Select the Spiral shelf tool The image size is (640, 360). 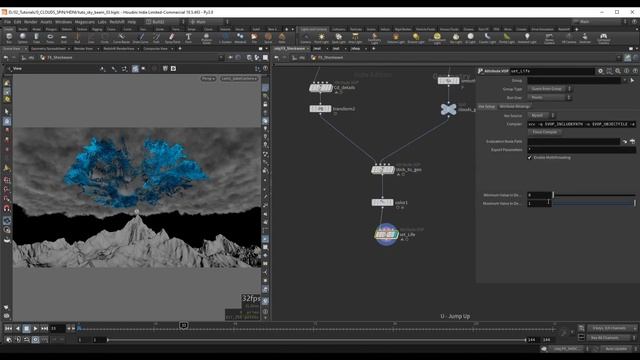[268, 38]
